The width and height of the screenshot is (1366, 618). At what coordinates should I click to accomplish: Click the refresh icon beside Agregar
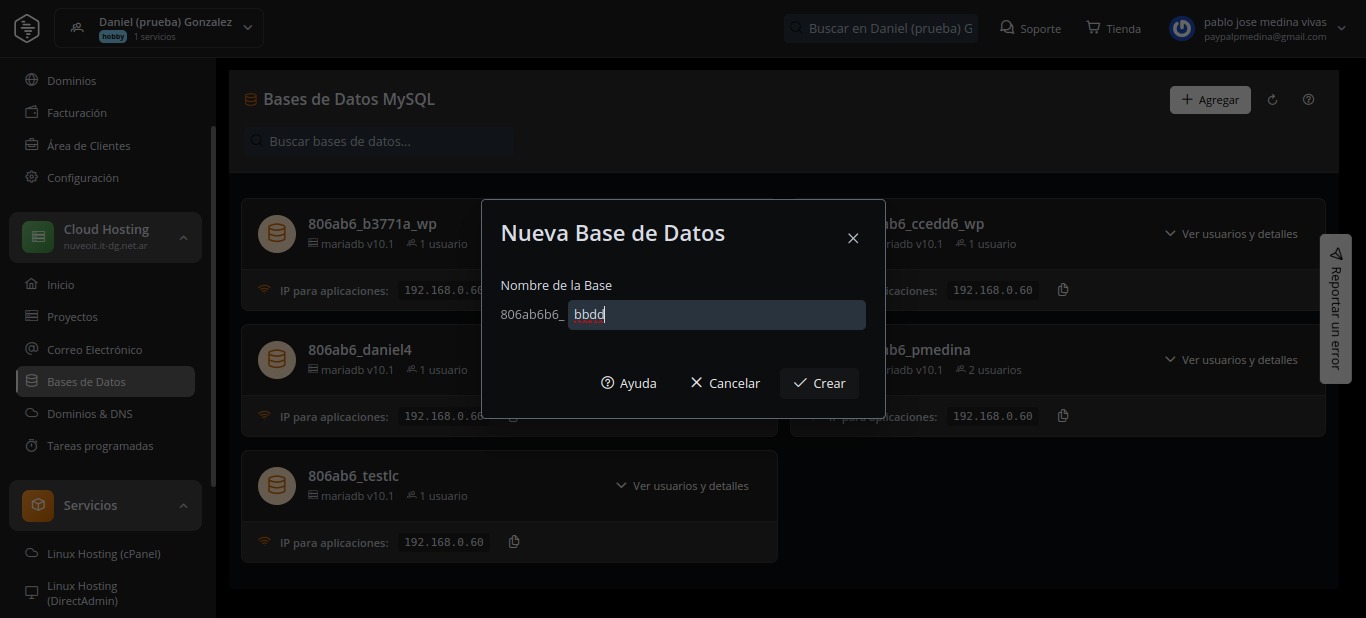(1272, 100)
